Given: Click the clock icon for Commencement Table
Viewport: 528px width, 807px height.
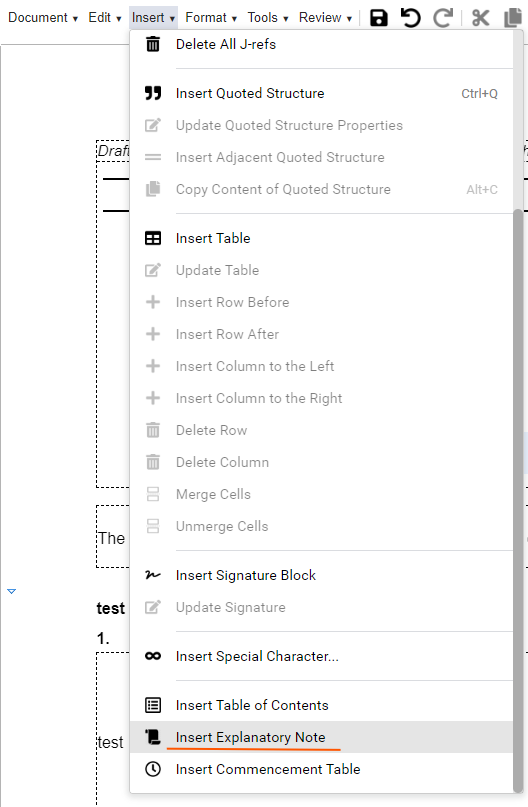Looking at the screenshot, I should point(153,769).
